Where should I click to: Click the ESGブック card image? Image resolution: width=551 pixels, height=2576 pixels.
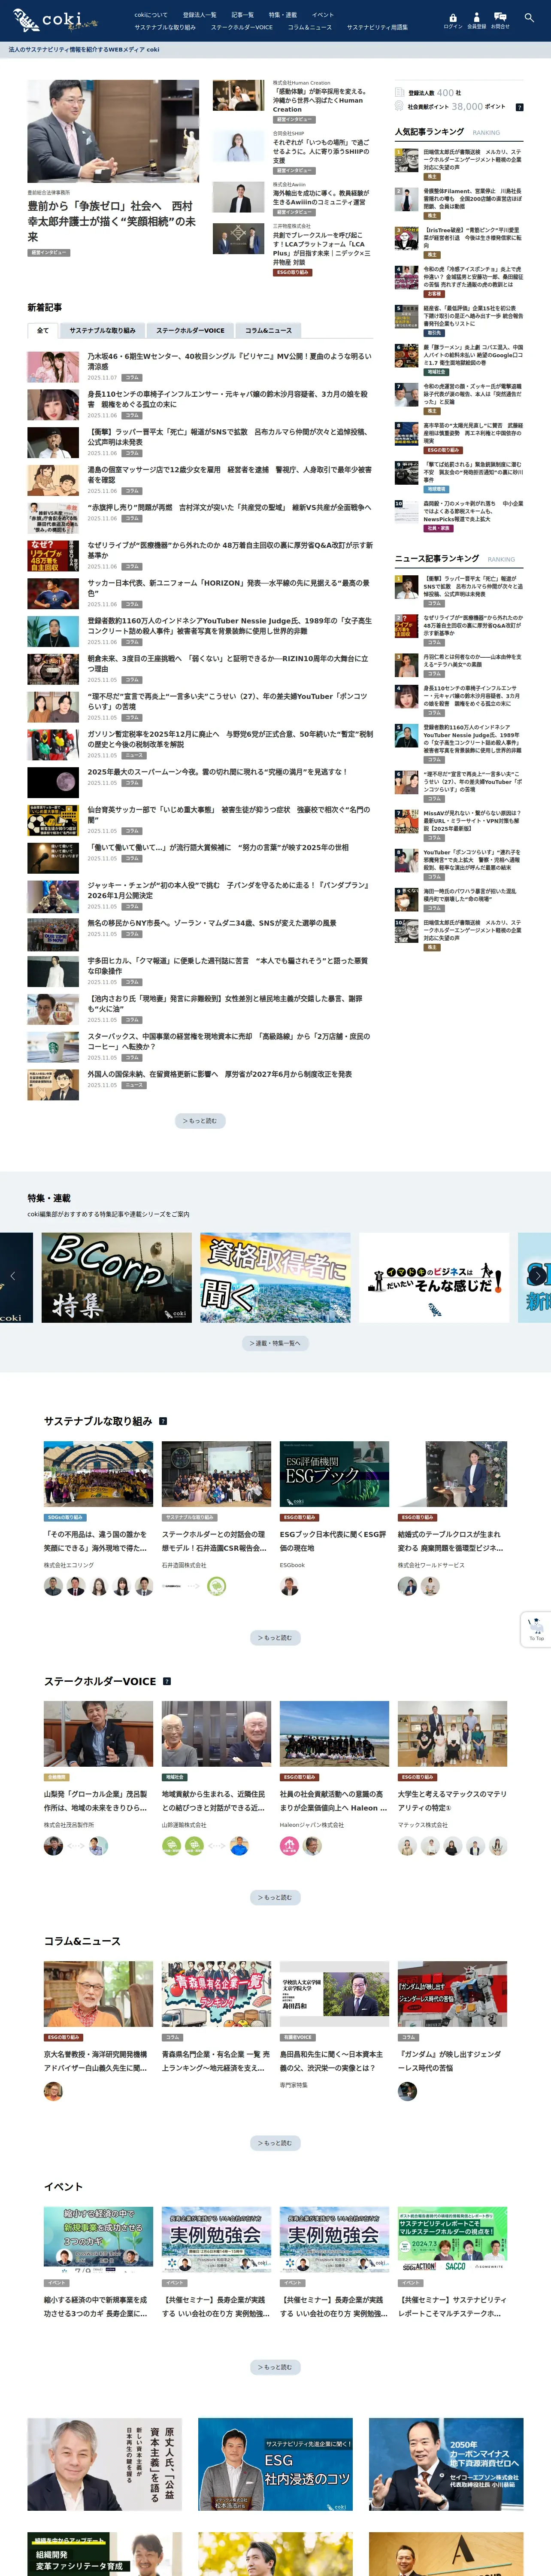334,1474
